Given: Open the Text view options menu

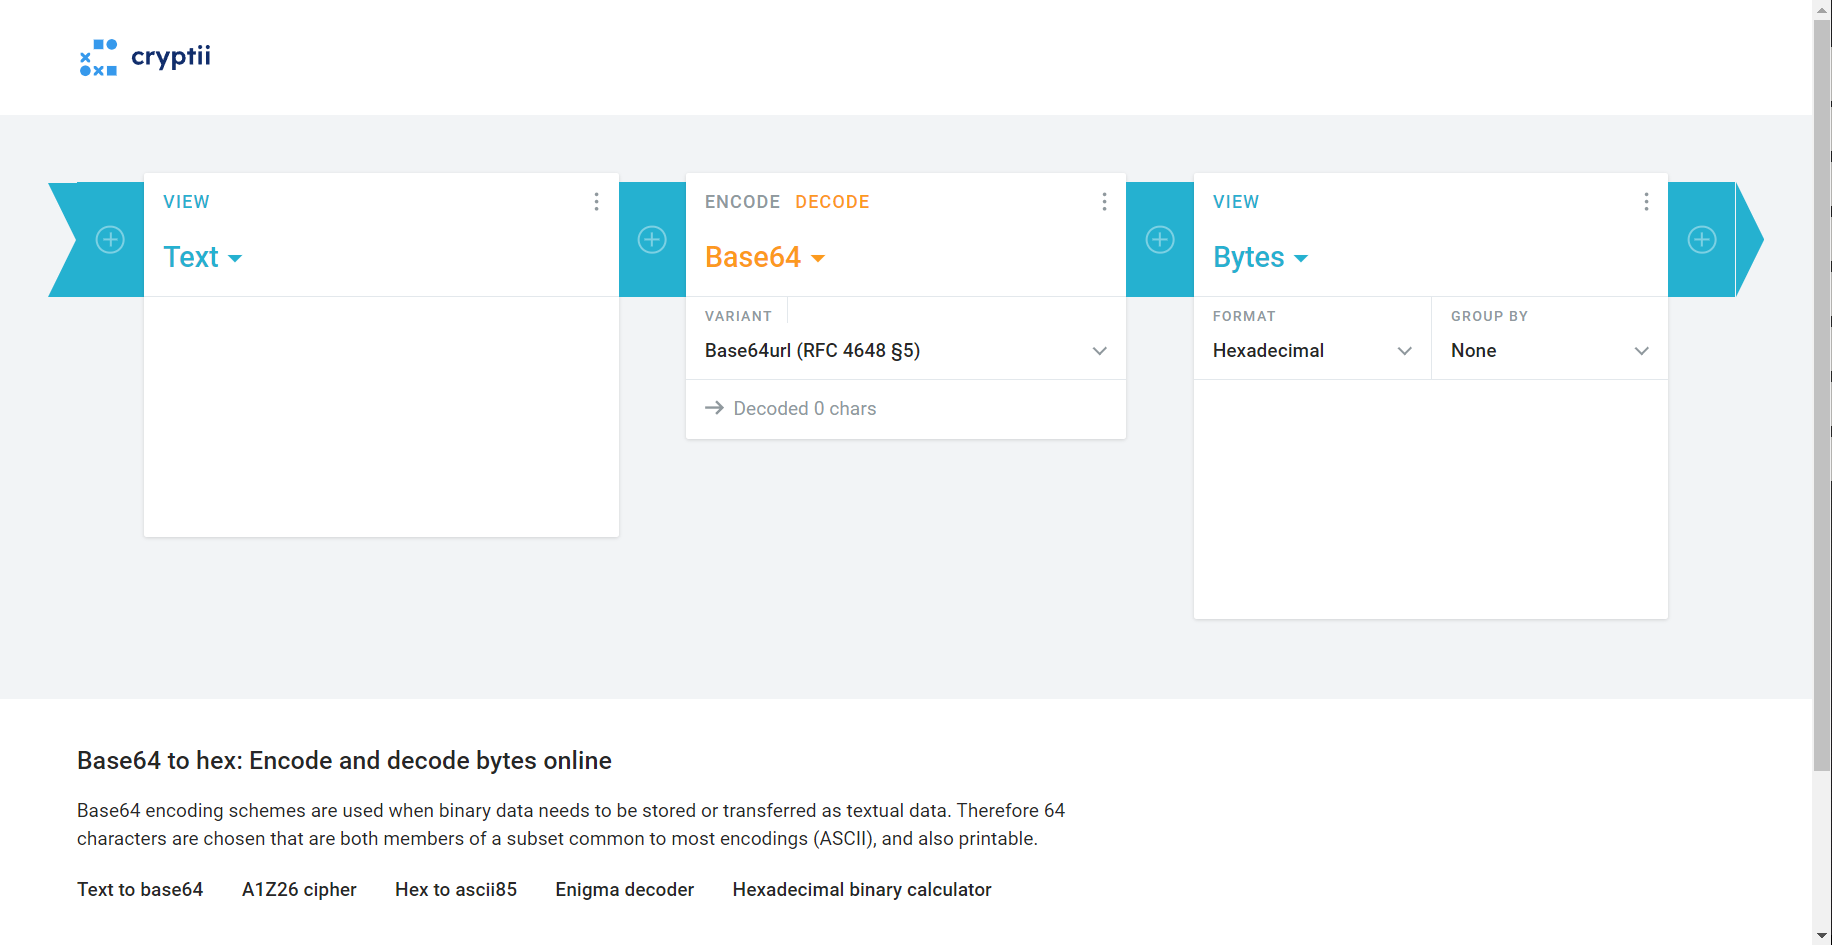Looking at the screenshot, I should (596, 202).
